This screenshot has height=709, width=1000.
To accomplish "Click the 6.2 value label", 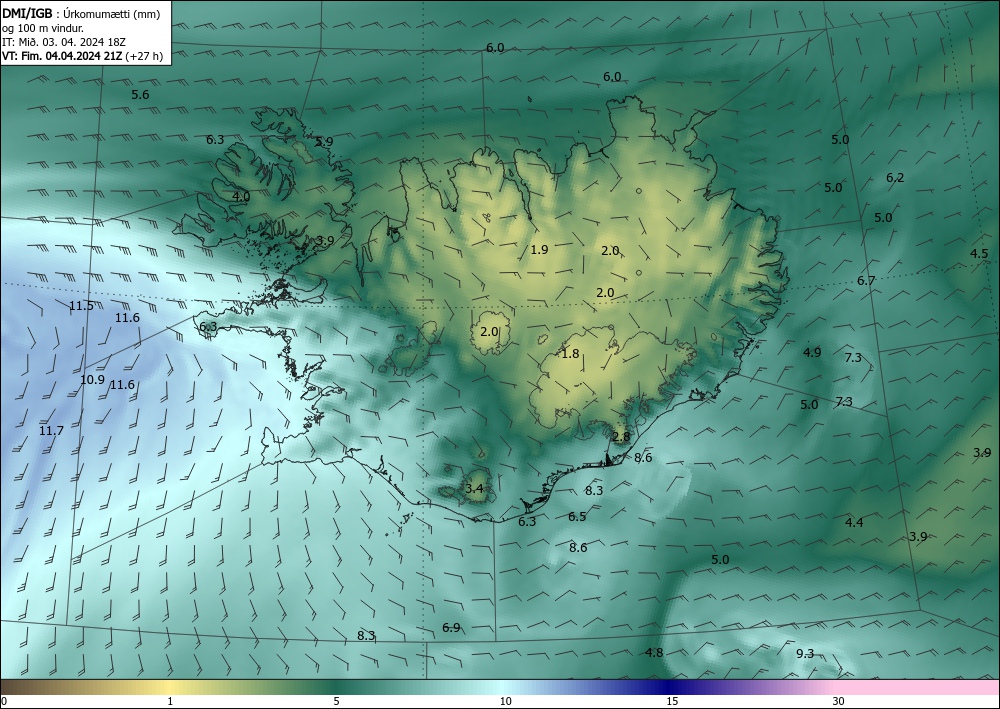I will 895,178.
